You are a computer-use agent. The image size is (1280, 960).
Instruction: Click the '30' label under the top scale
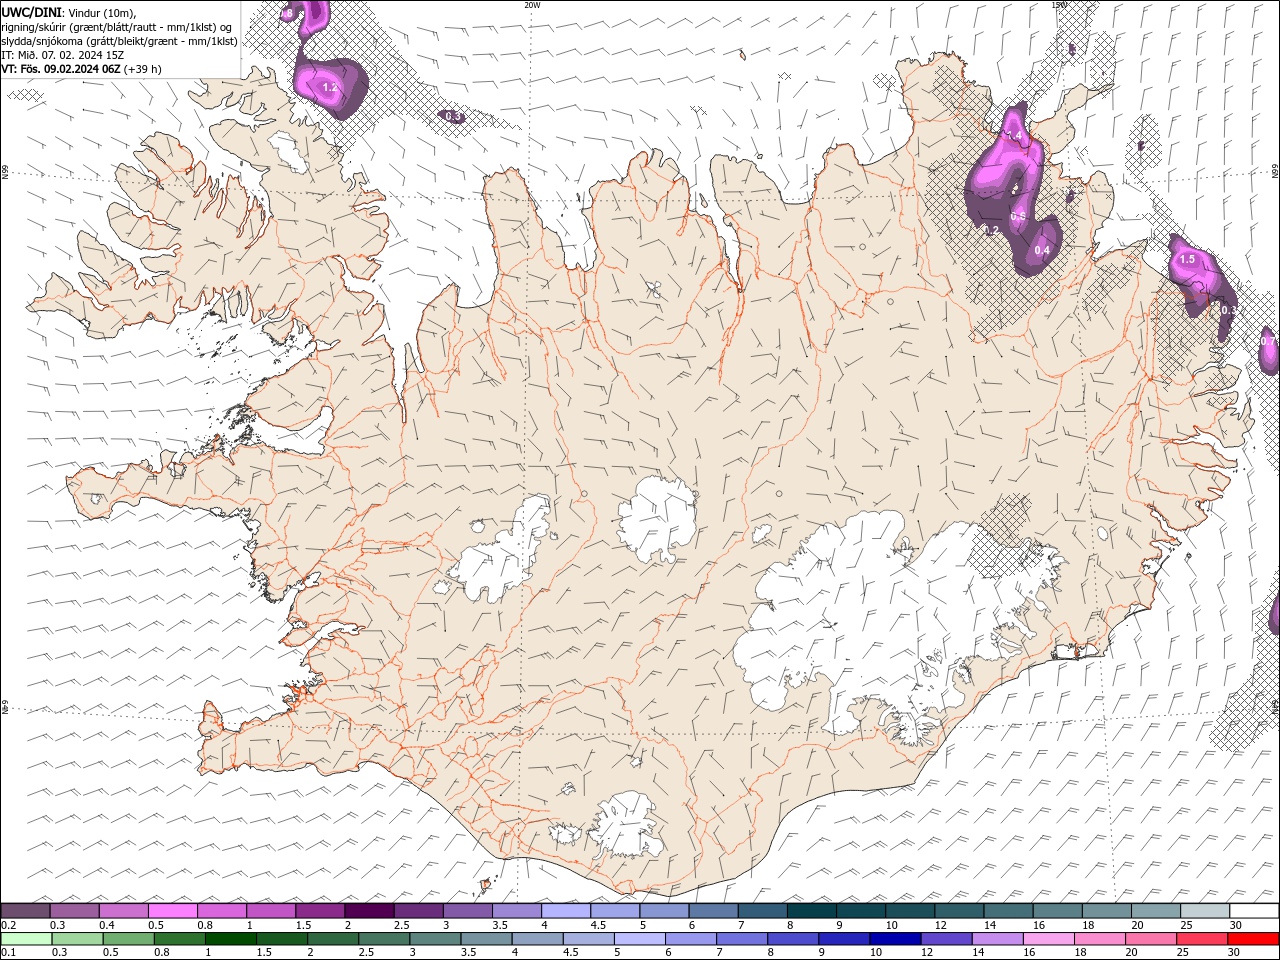pyautogui.click(x=1236, y=925)
